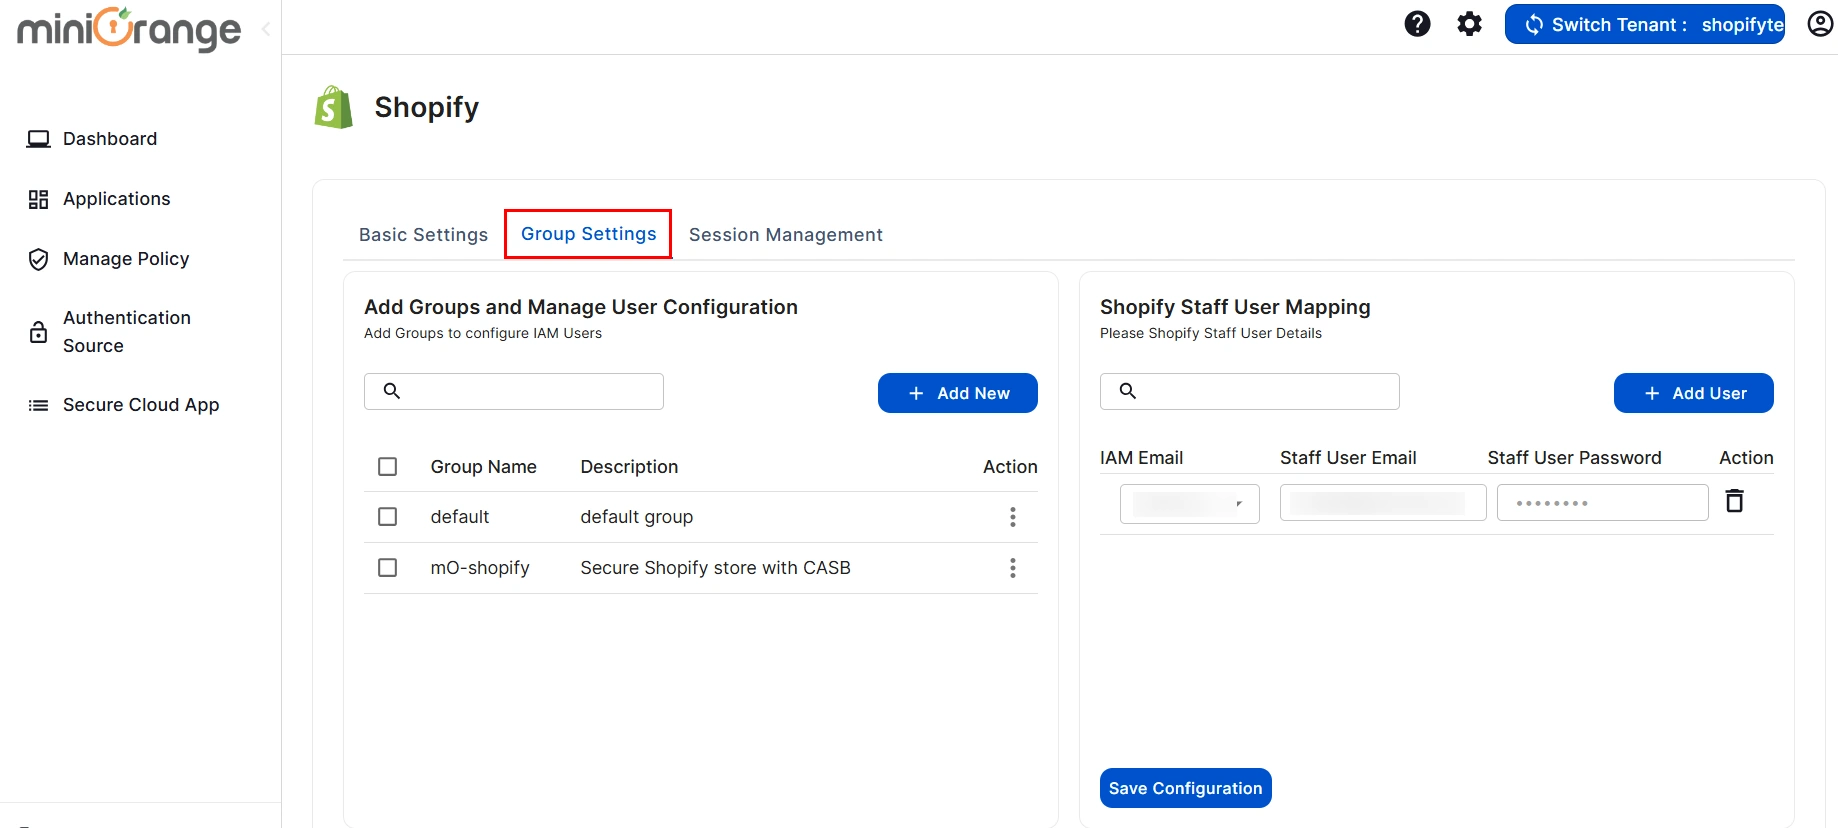Click the 'default group' description cell
This screenshot has height=828, width=1838.
[636, 517]
